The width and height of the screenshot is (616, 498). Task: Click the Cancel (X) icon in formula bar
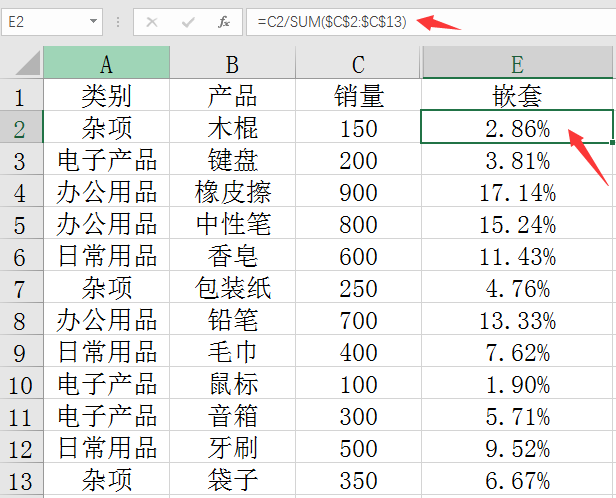tap(152, 21)
